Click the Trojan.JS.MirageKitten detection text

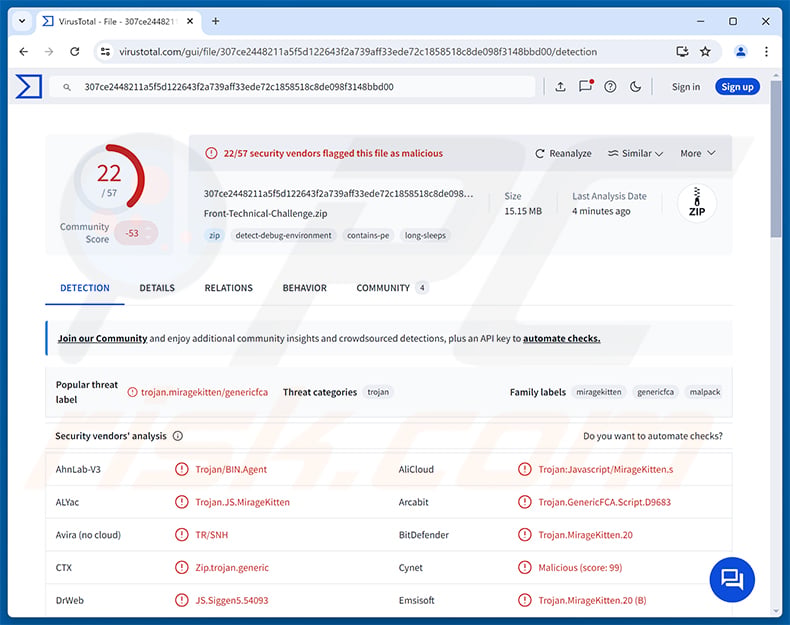(242, 502)
